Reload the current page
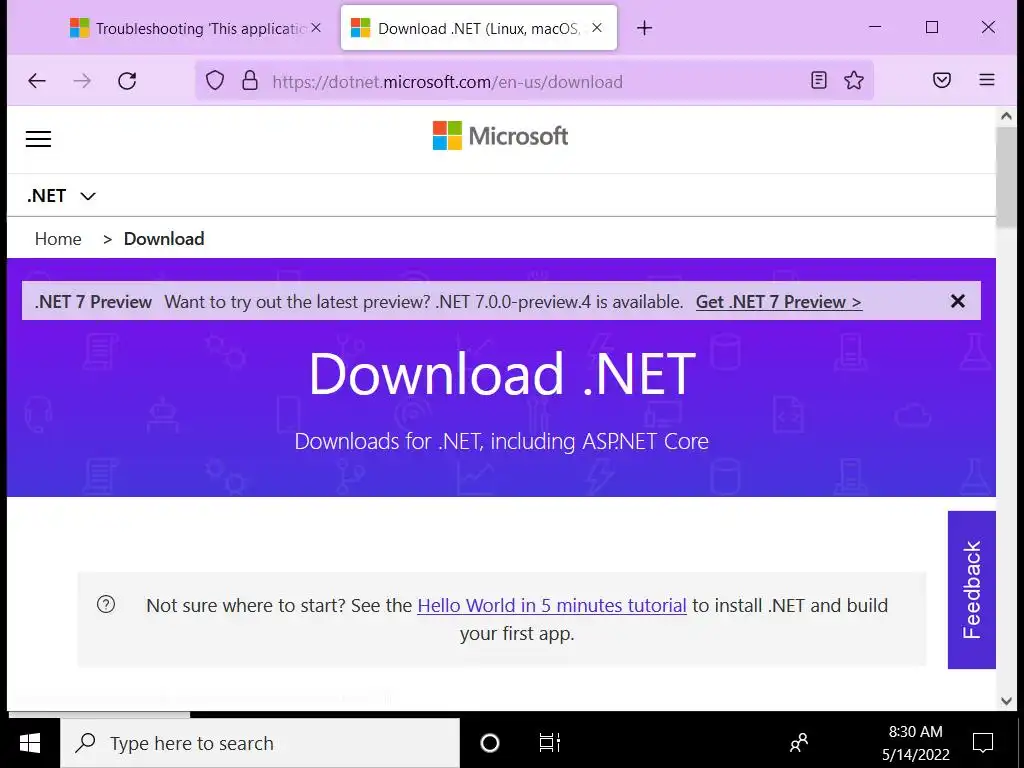Screen dimensions: 1024x768 click(x=127, y=81)
